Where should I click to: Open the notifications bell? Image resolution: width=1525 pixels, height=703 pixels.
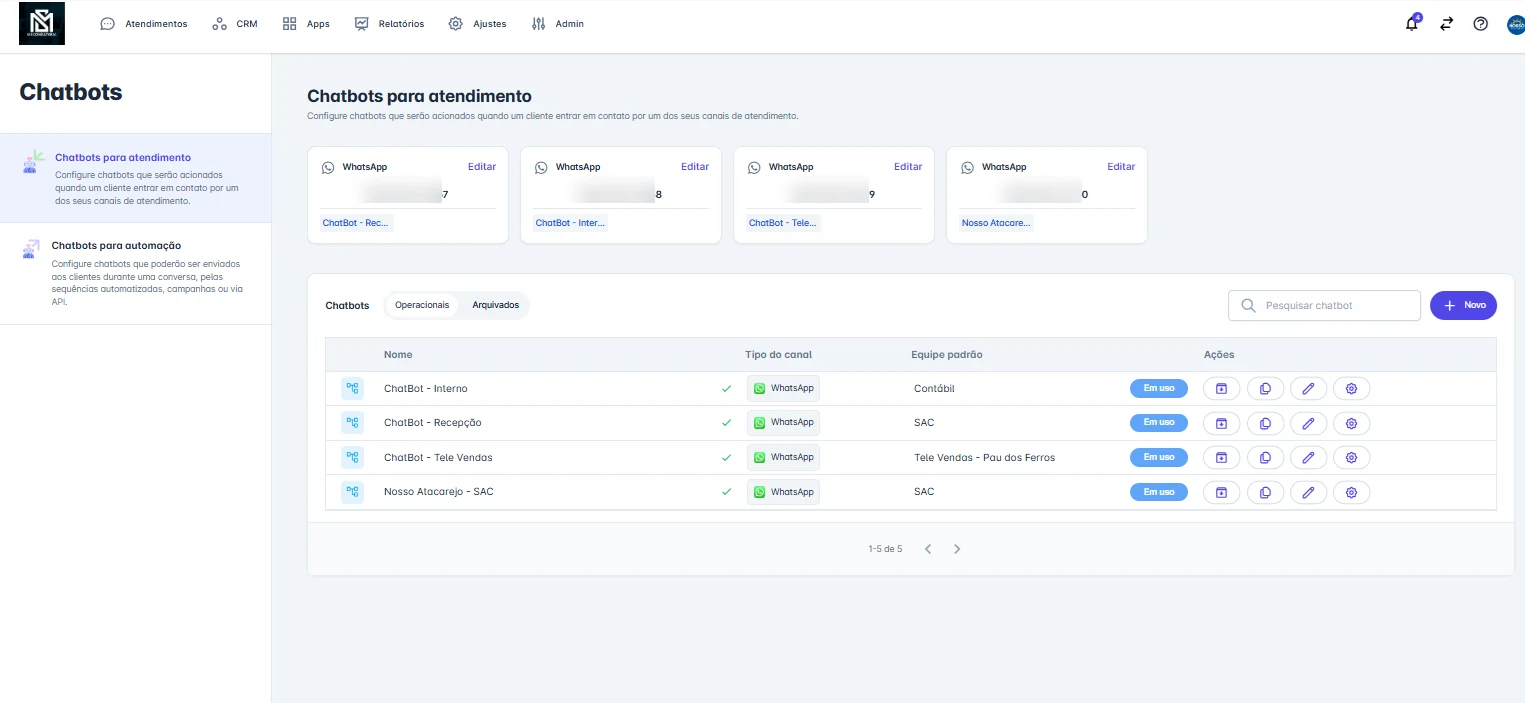(x=1412, y=24)
